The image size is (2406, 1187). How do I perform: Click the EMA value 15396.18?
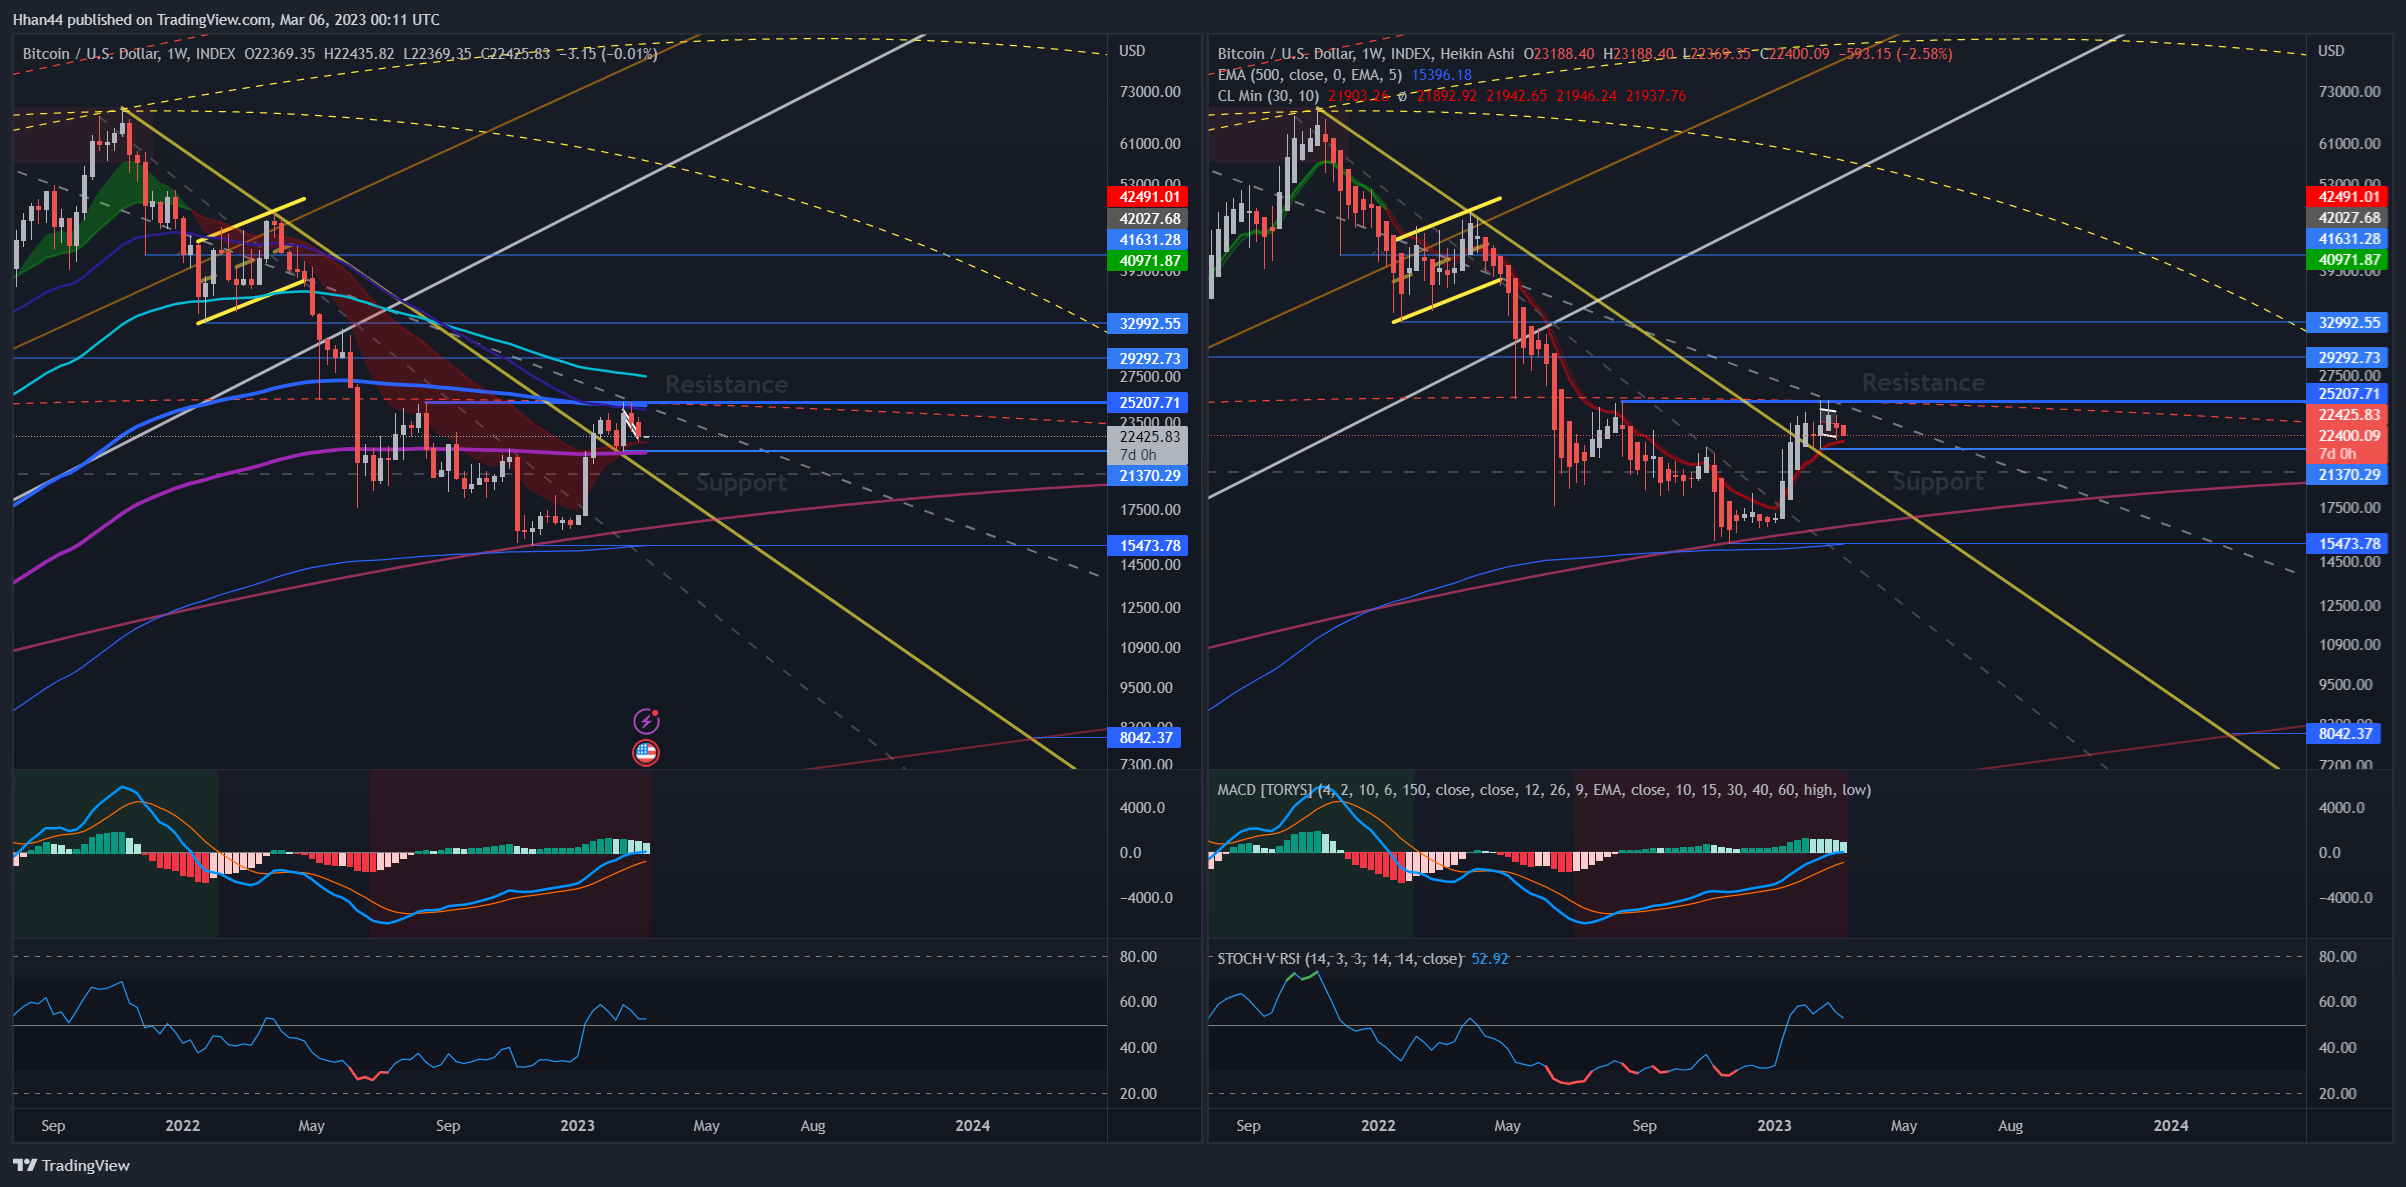(x=1441, y=74)
